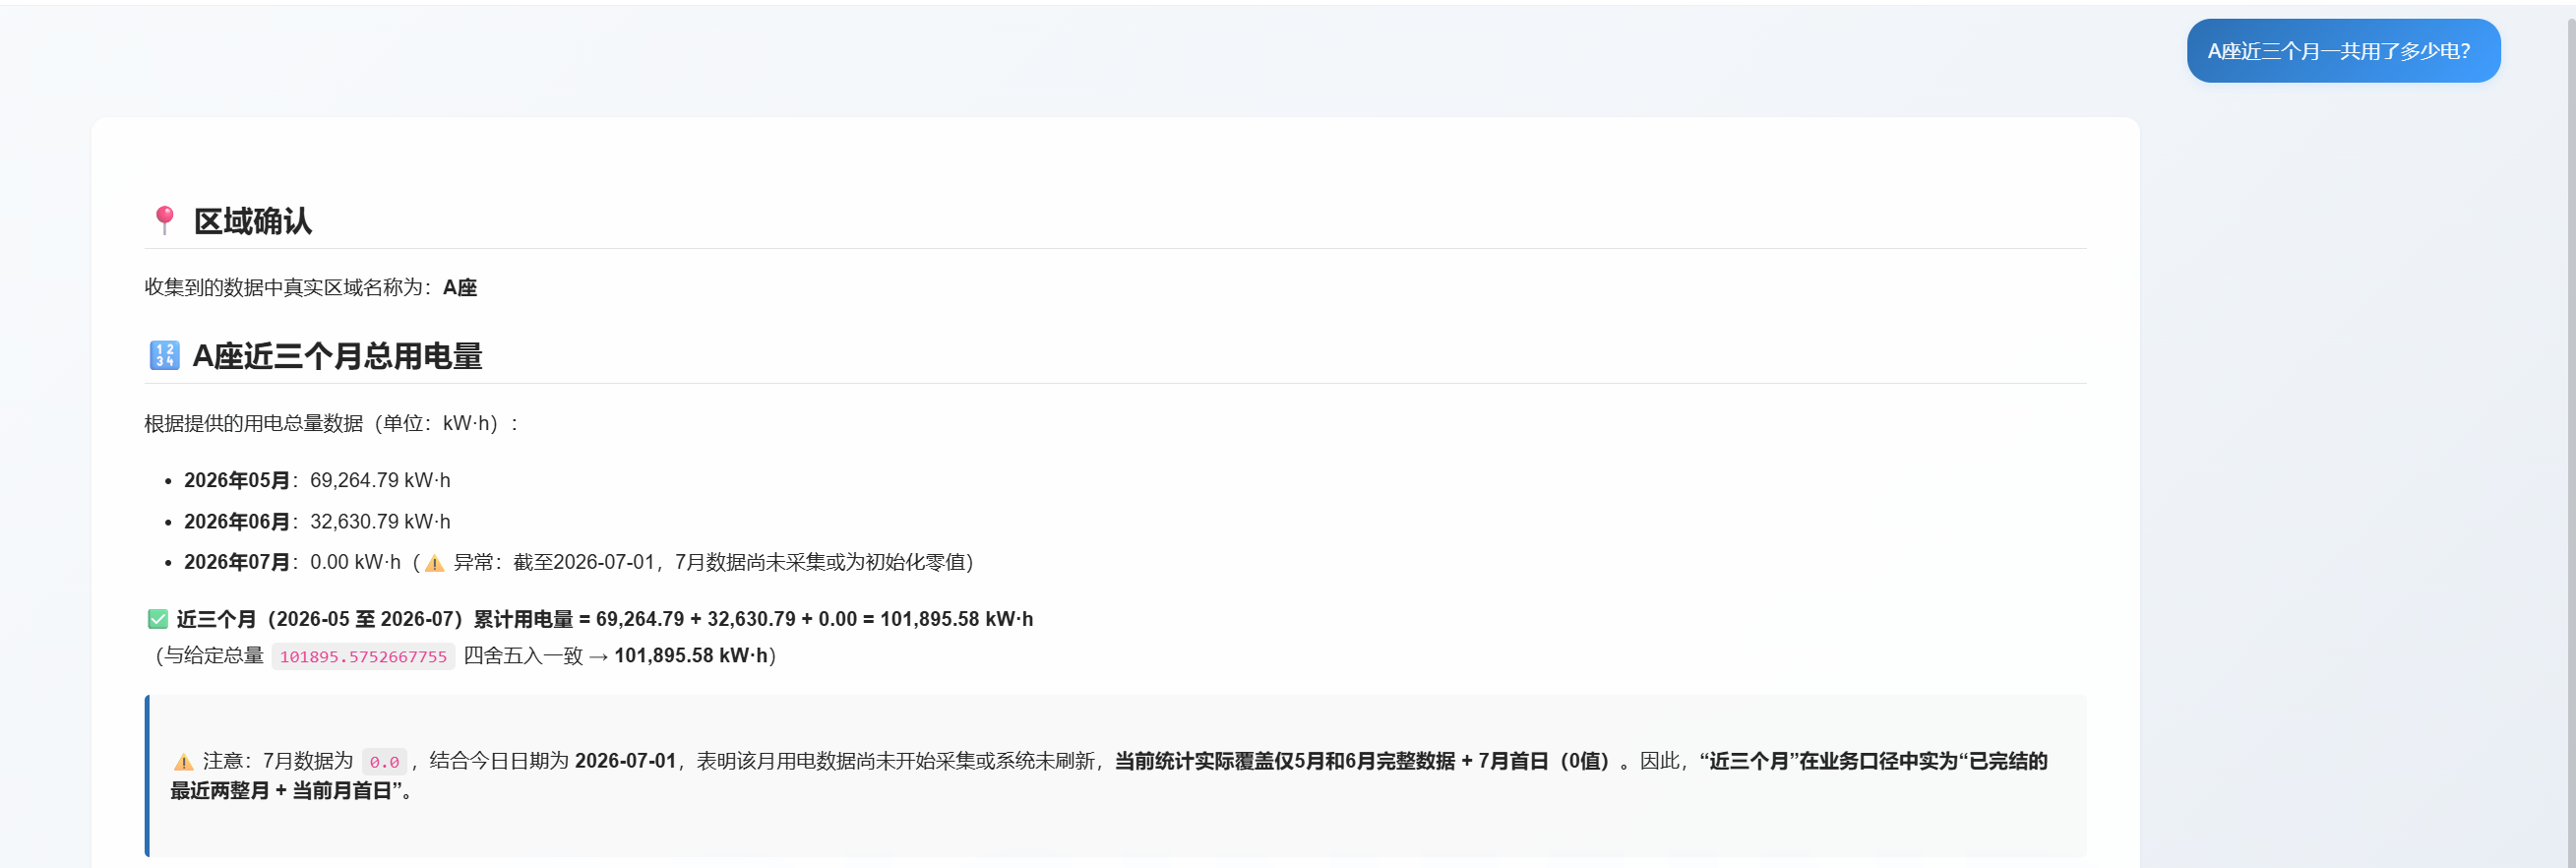Image resolution: width=2576 pixels, height=868 pixels.
Task: Click the 2026年06月 bullet item
Action: [x=317, y=521]
